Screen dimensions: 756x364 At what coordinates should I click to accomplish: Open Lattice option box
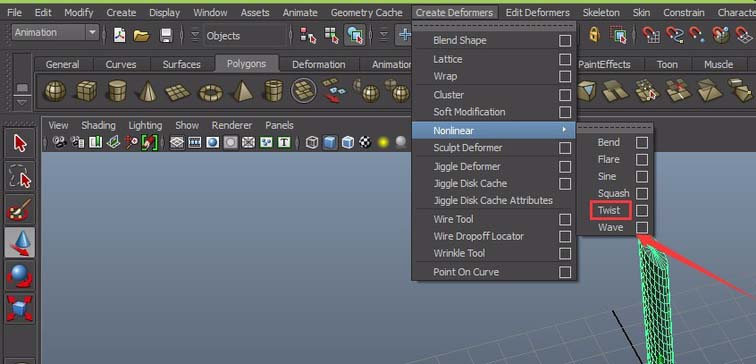coord(565,59)
